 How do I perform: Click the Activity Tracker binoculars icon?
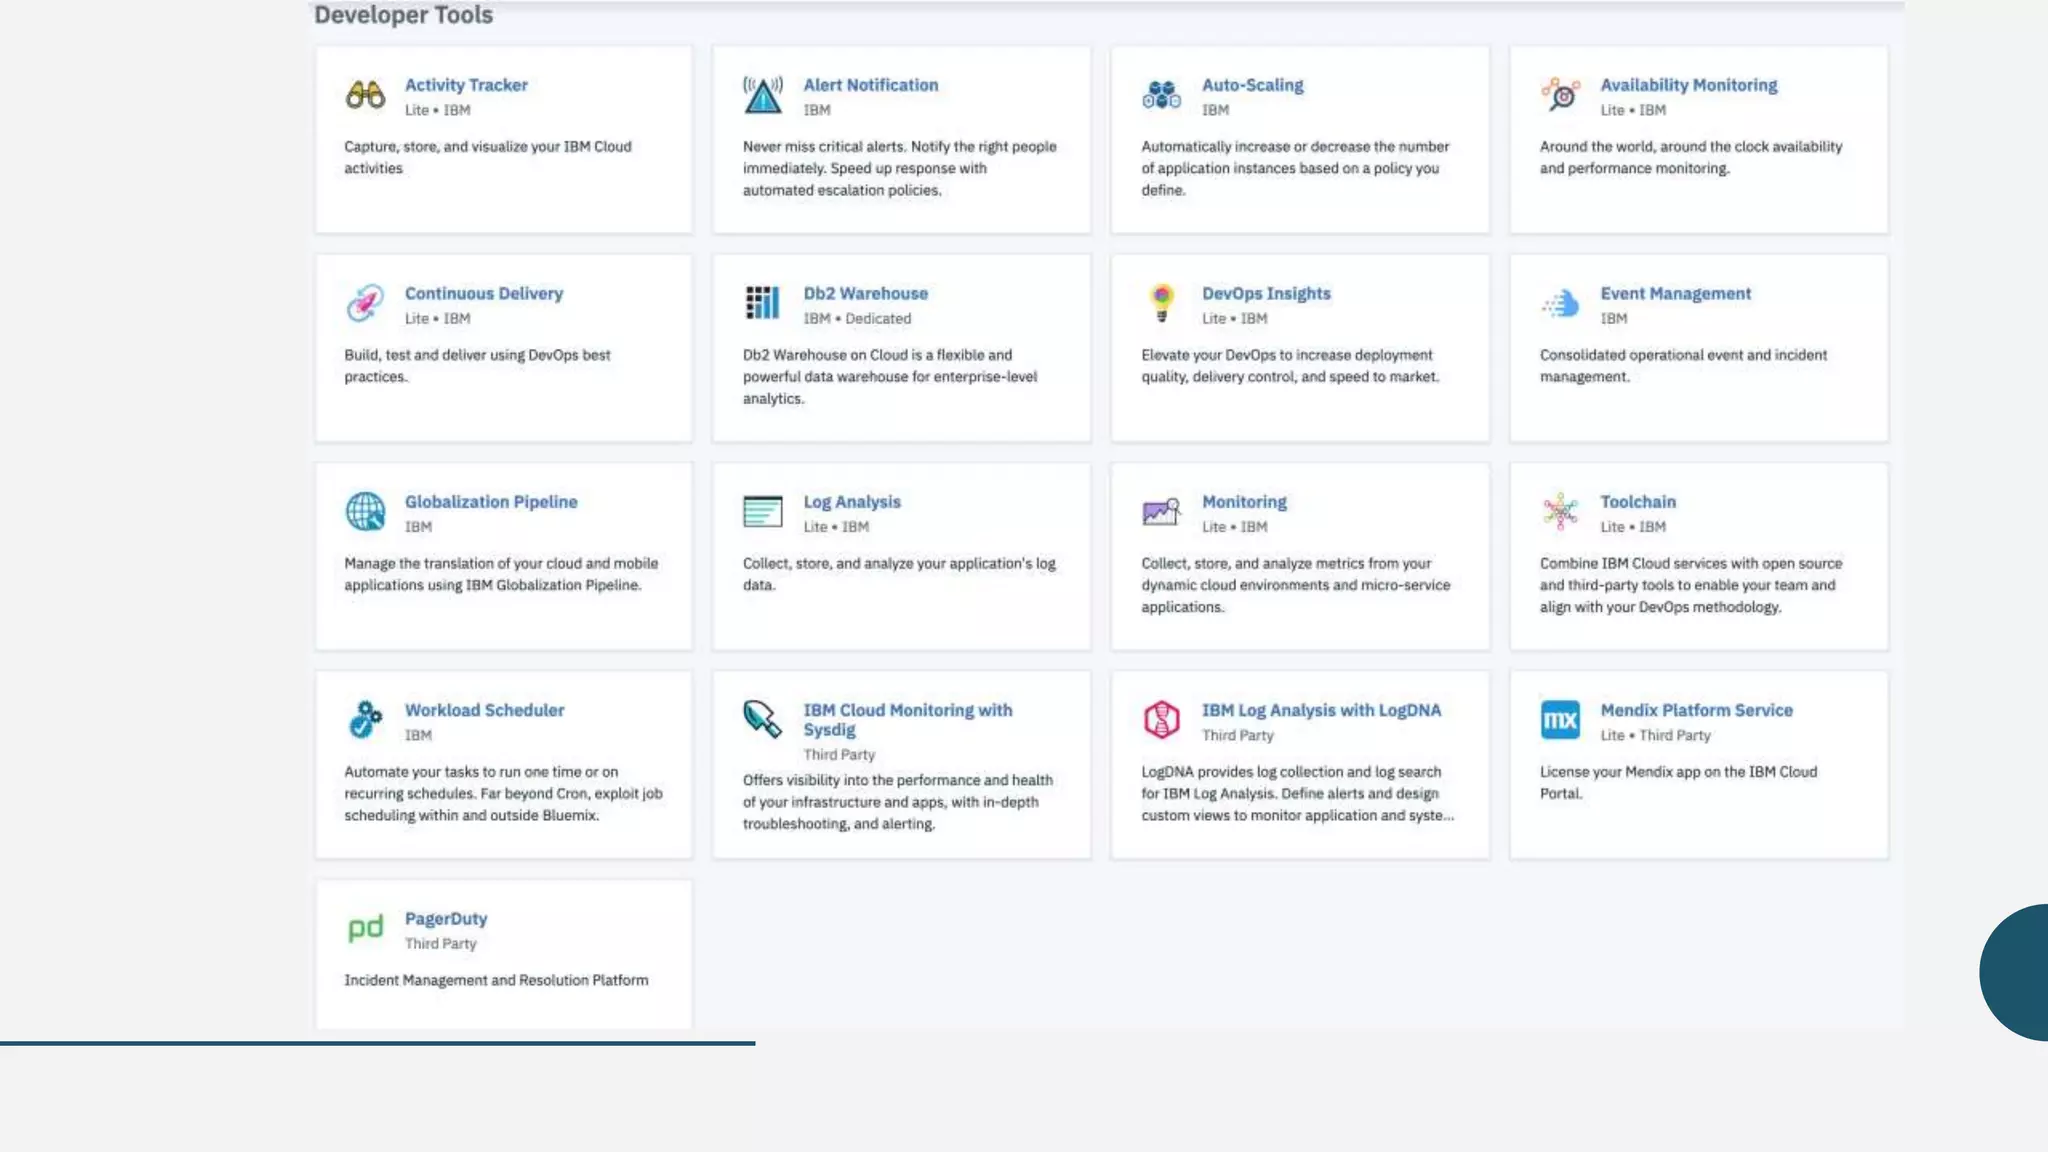tap(365, 95)
